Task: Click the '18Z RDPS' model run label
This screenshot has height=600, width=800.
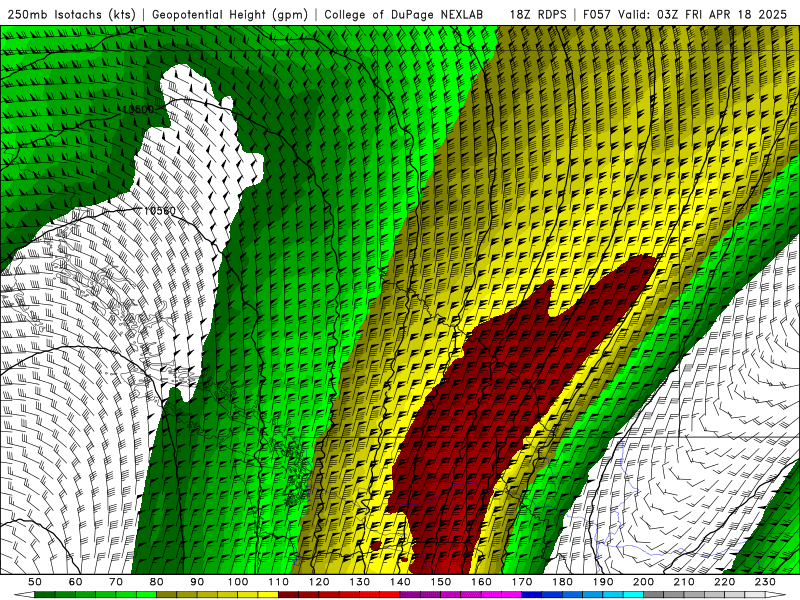Action: click(538, 14)
